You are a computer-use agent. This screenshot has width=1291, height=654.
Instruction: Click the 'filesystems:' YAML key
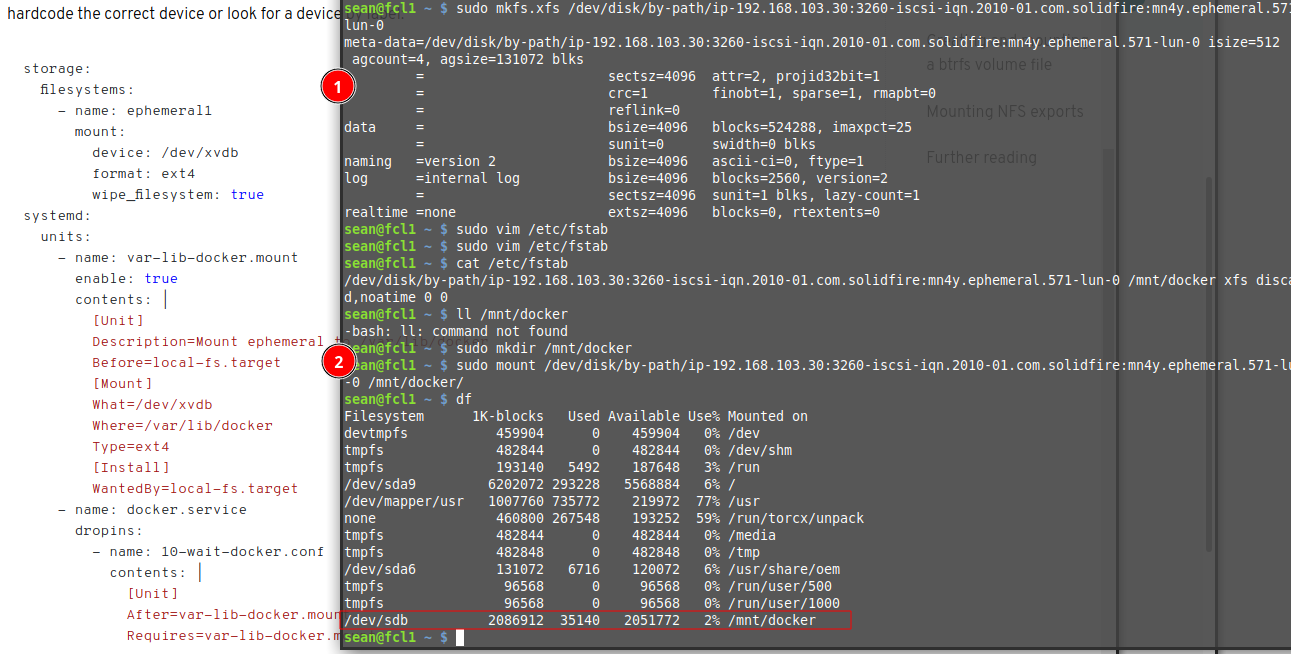point(87,90)
